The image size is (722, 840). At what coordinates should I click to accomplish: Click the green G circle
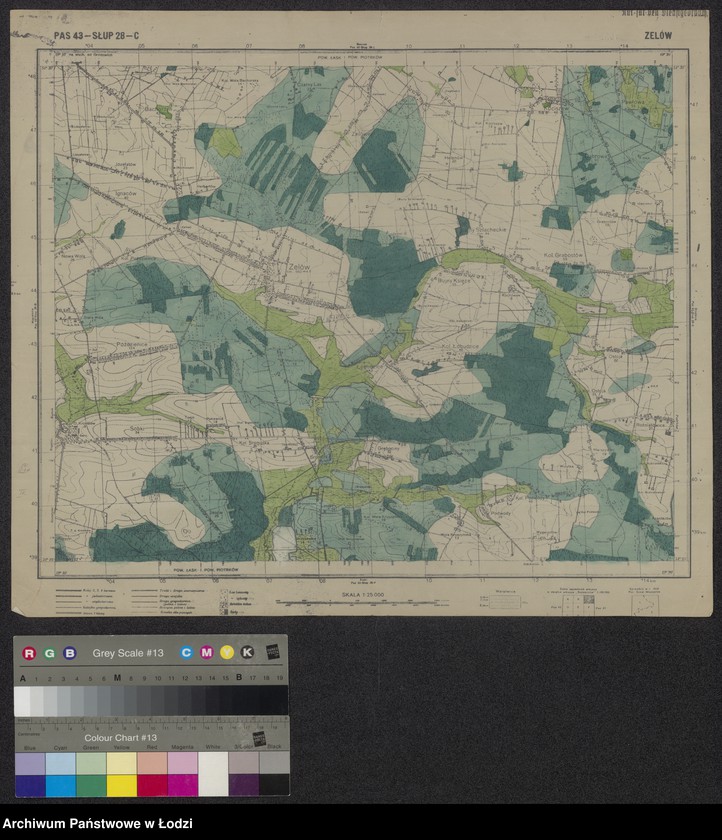[49, 653]
